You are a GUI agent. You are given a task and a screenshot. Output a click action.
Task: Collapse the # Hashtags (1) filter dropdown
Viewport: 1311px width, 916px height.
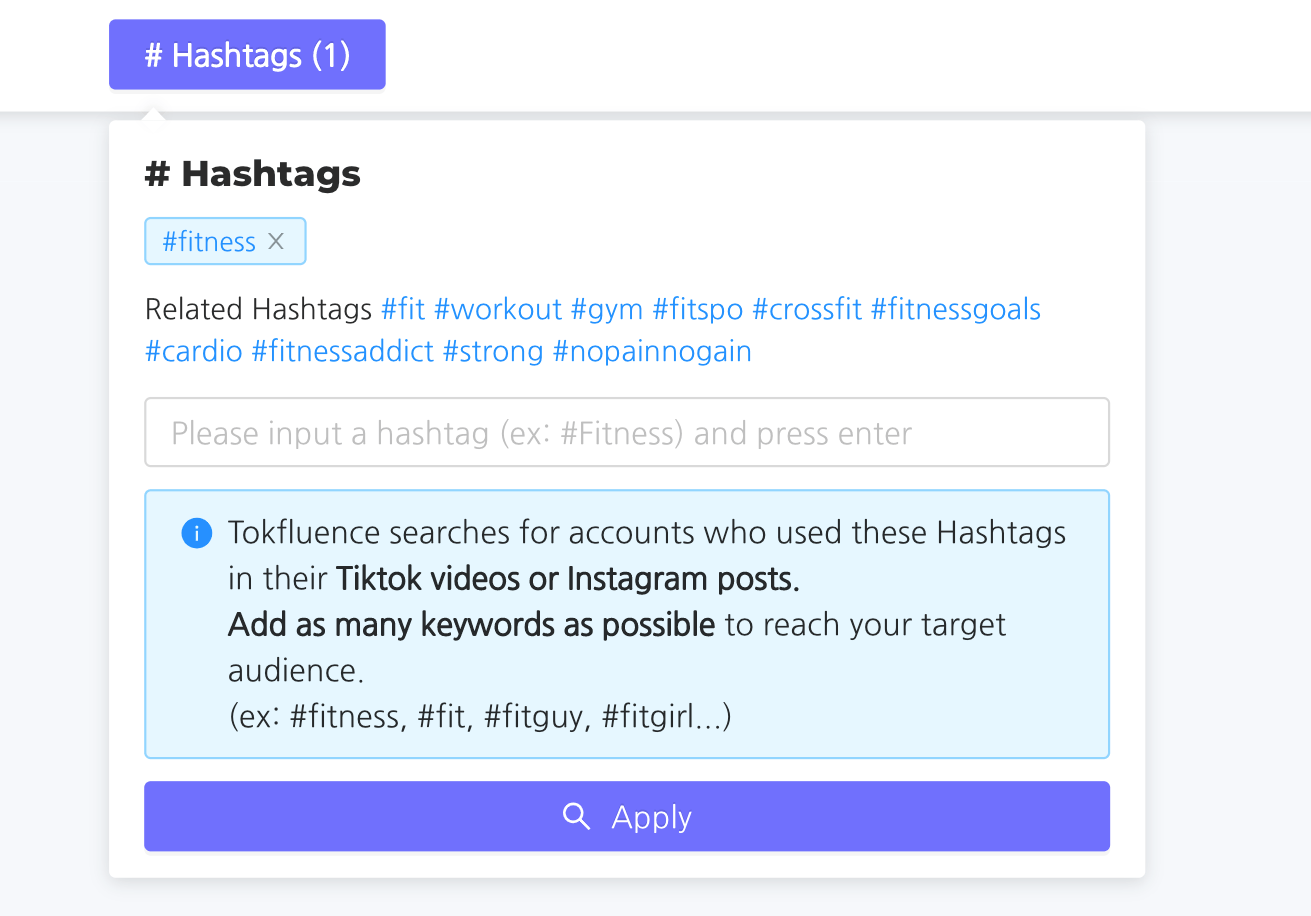tap(247, 55)
